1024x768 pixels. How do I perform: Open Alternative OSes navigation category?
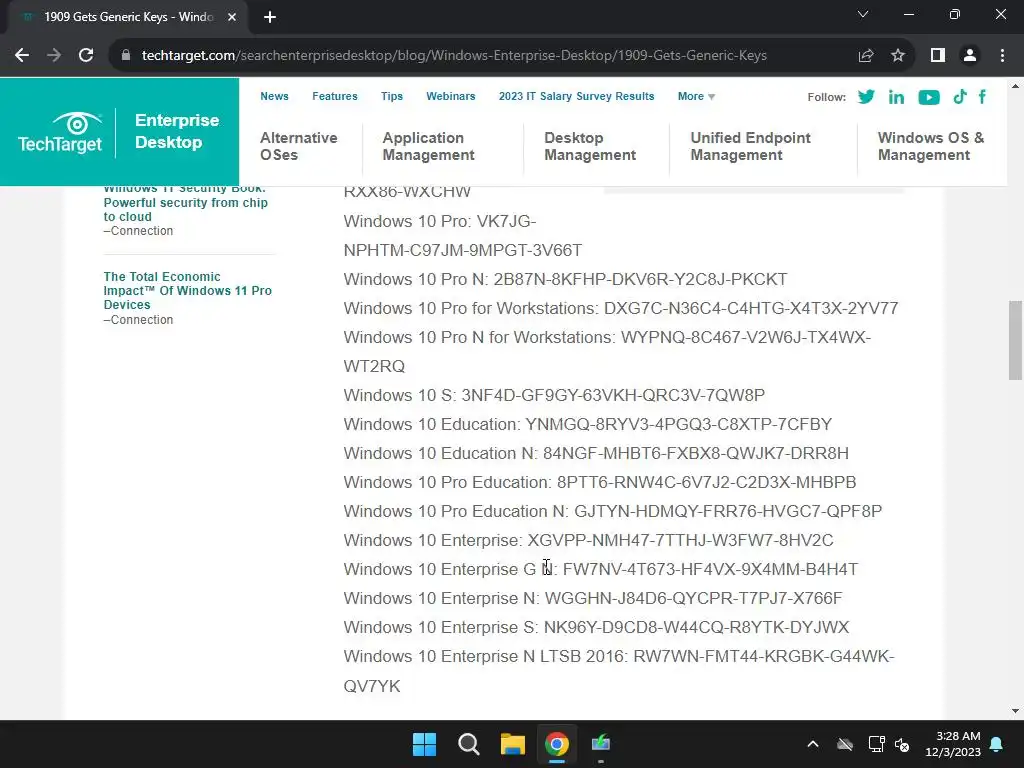click(298, 146)
